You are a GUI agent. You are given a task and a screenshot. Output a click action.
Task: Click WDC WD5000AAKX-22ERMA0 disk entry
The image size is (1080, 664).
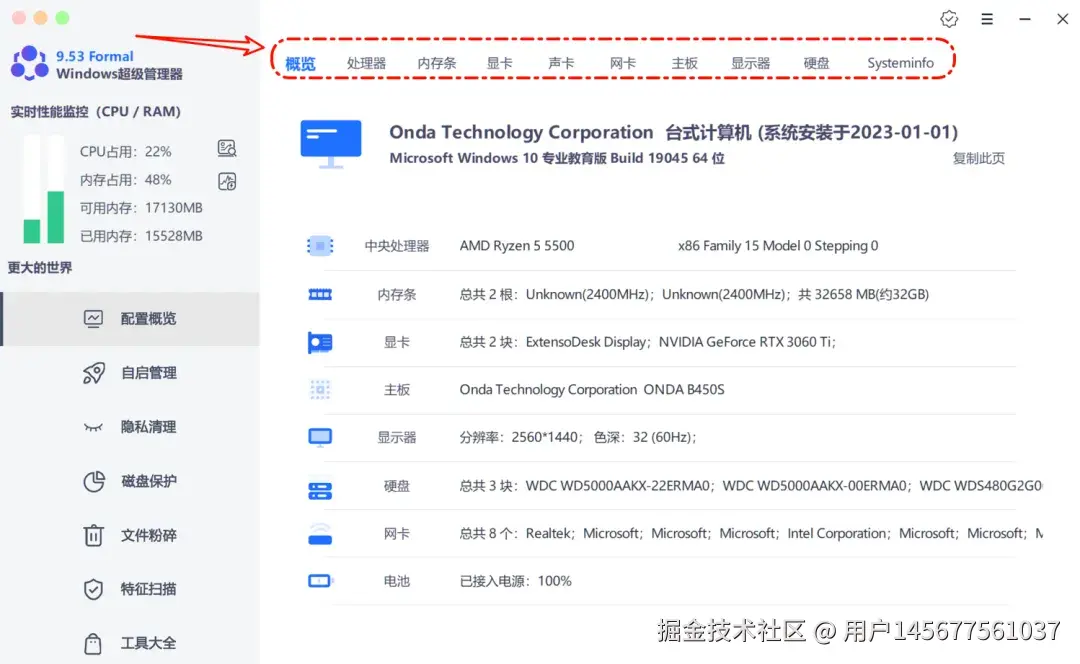click(x=618, y=486)
